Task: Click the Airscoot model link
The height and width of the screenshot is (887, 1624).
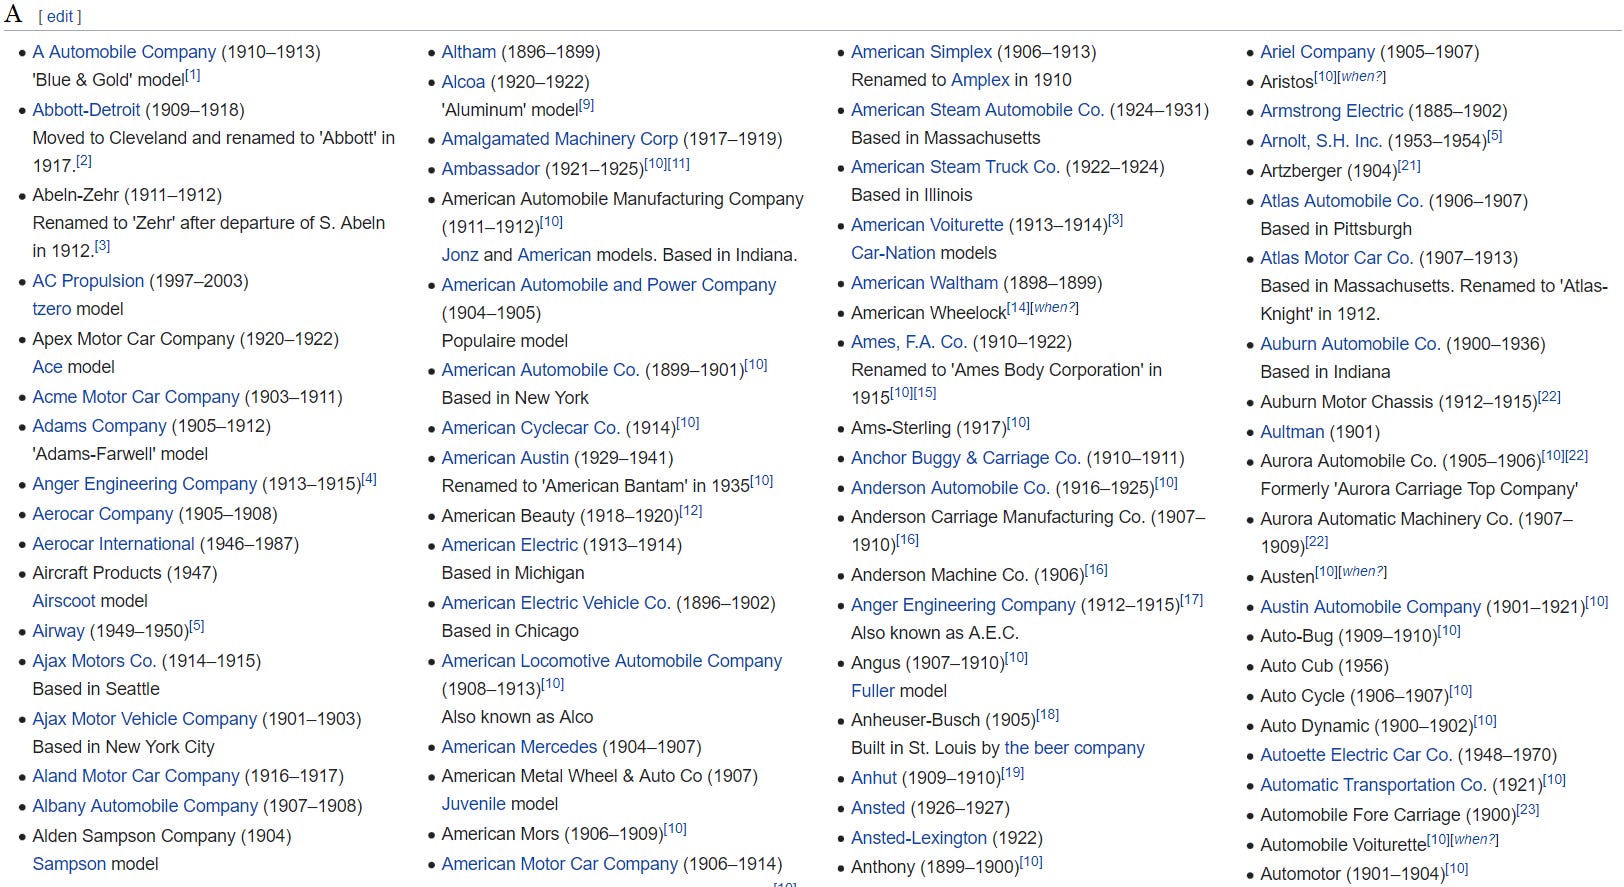Action: tap(64, 601)
